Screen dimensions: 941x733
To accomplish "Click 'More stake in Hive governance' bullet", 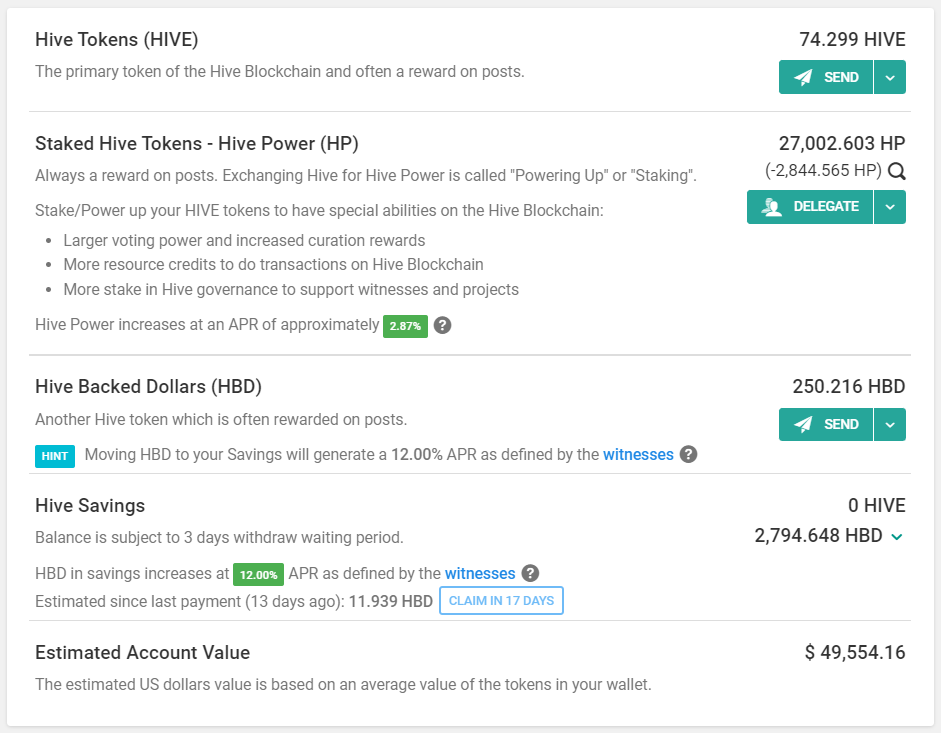I will coord(291,290).
